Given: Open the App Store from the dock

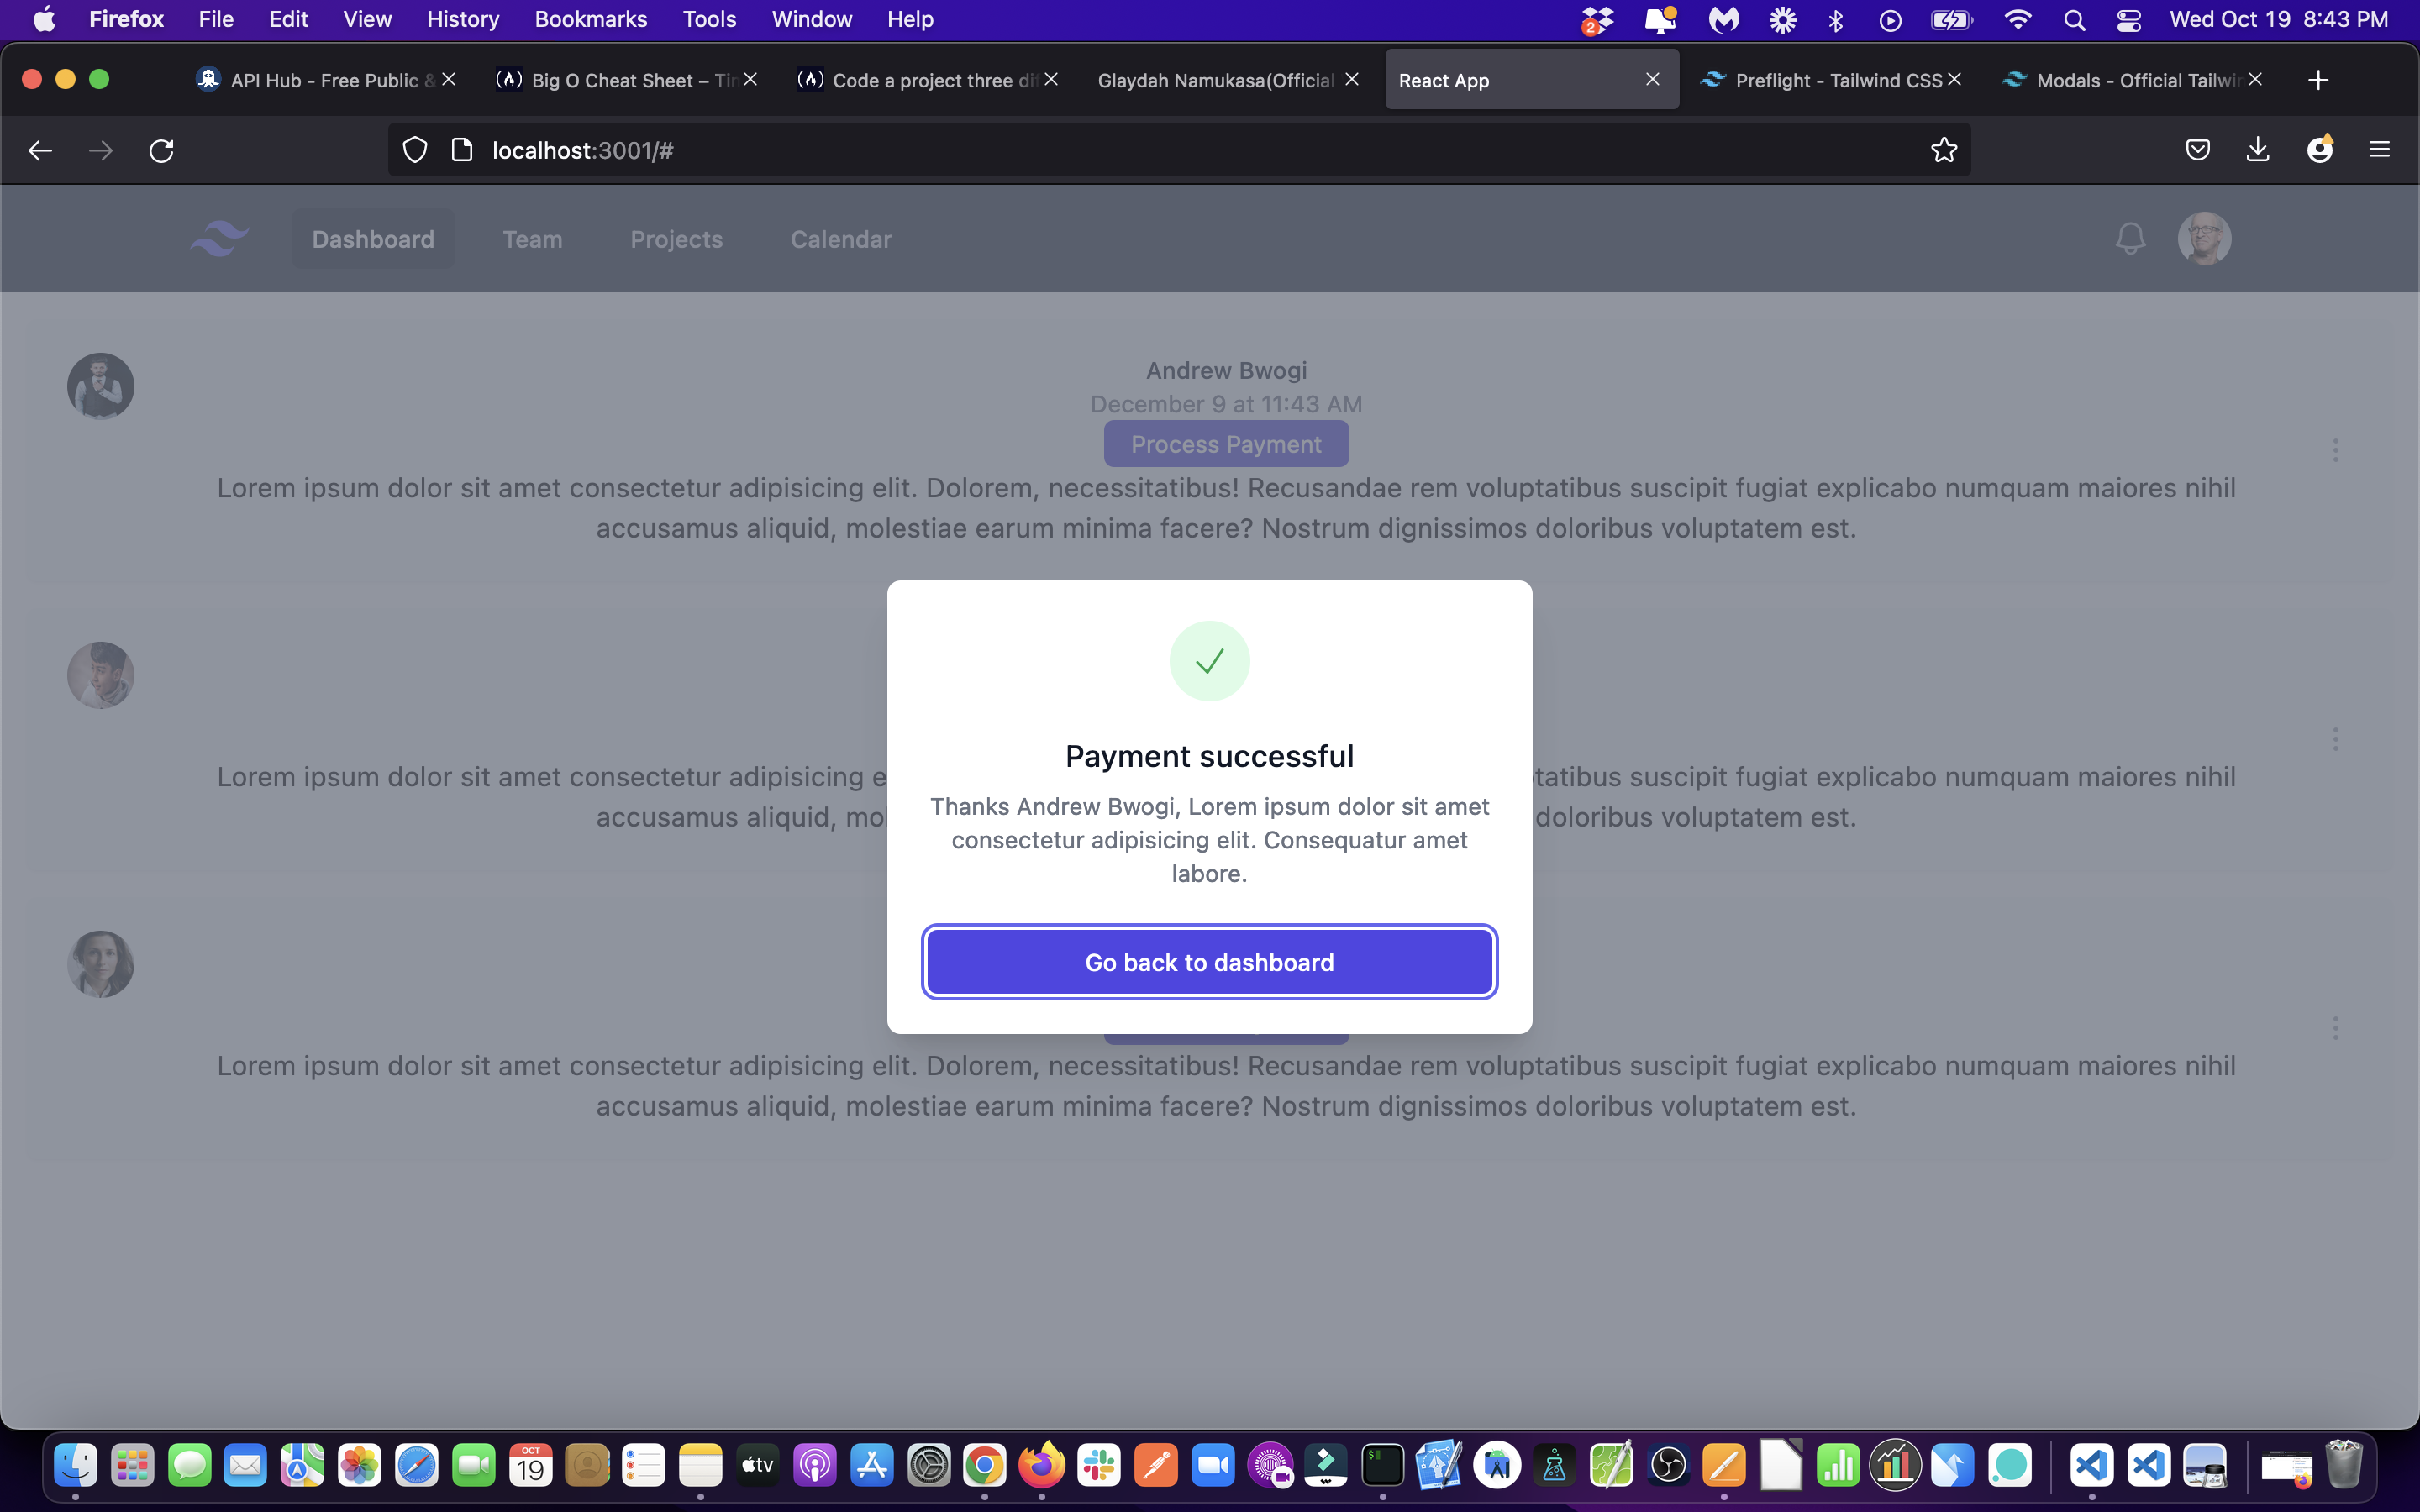Looking at the screenshot, I should click(871, 1466).
